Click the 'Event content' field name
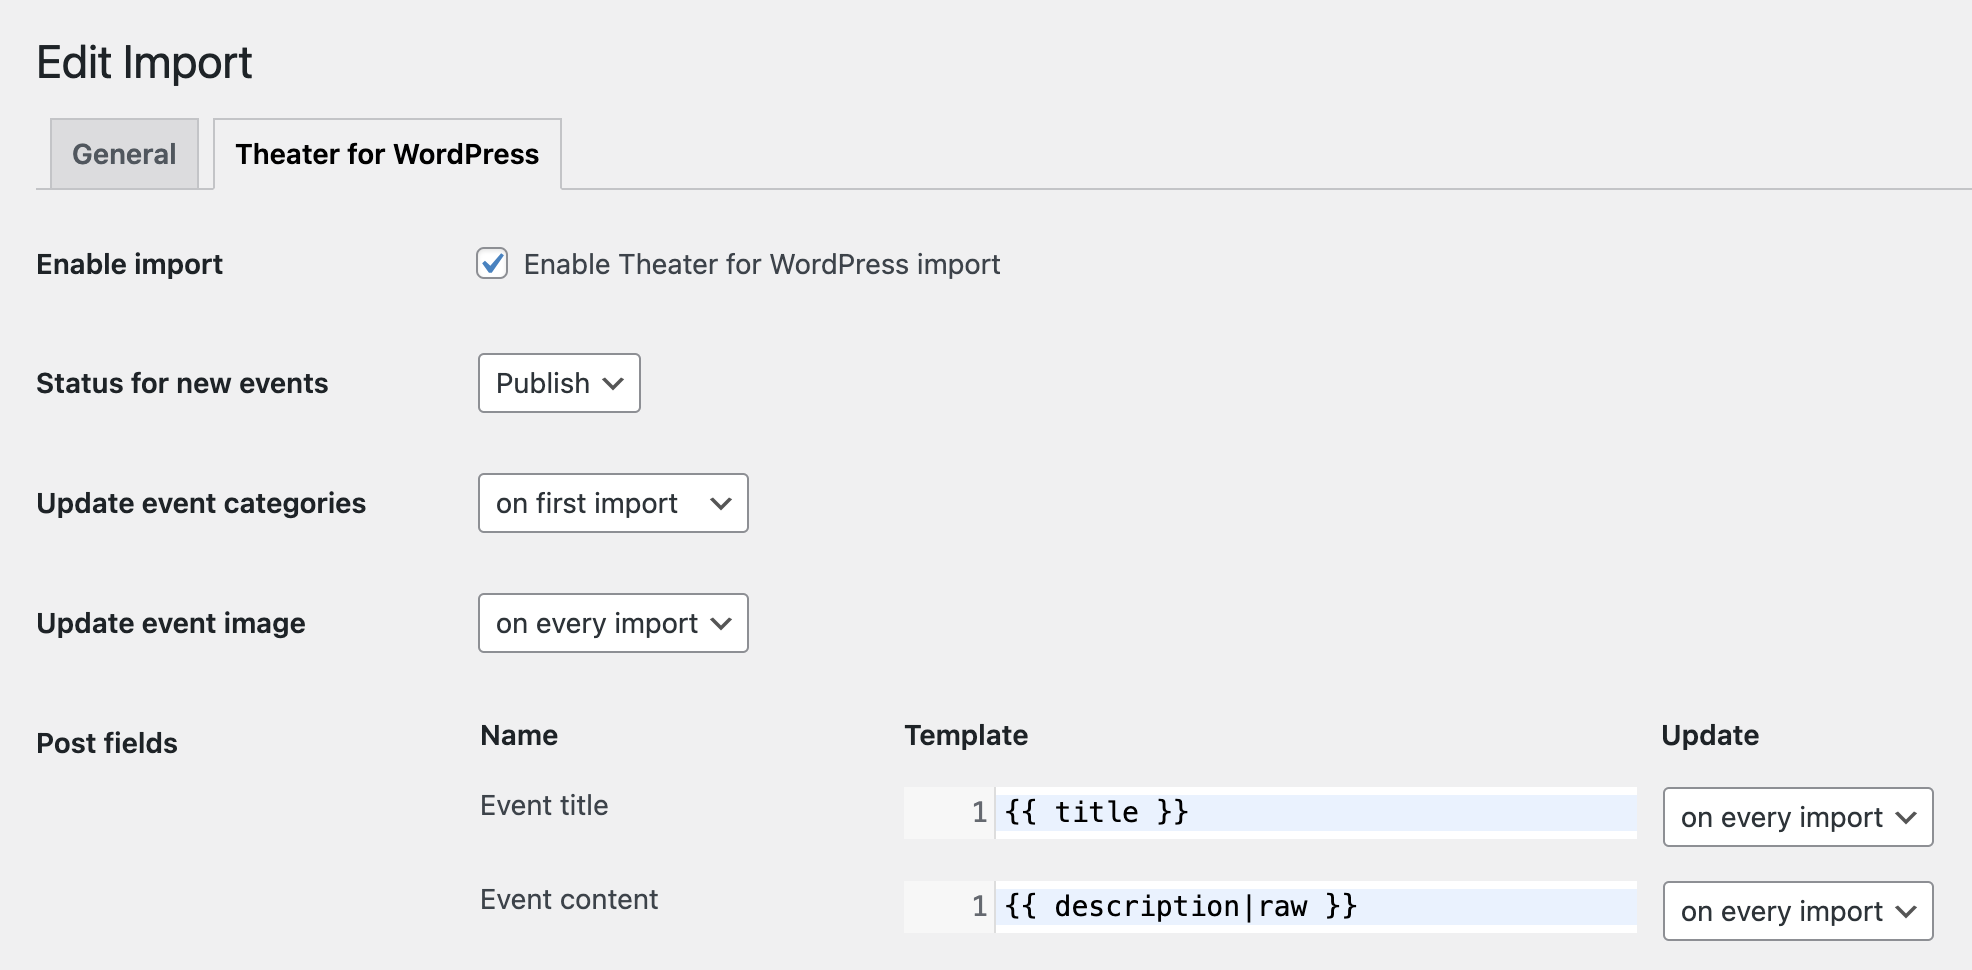The image size is (1972, 970). coord(569,899)
